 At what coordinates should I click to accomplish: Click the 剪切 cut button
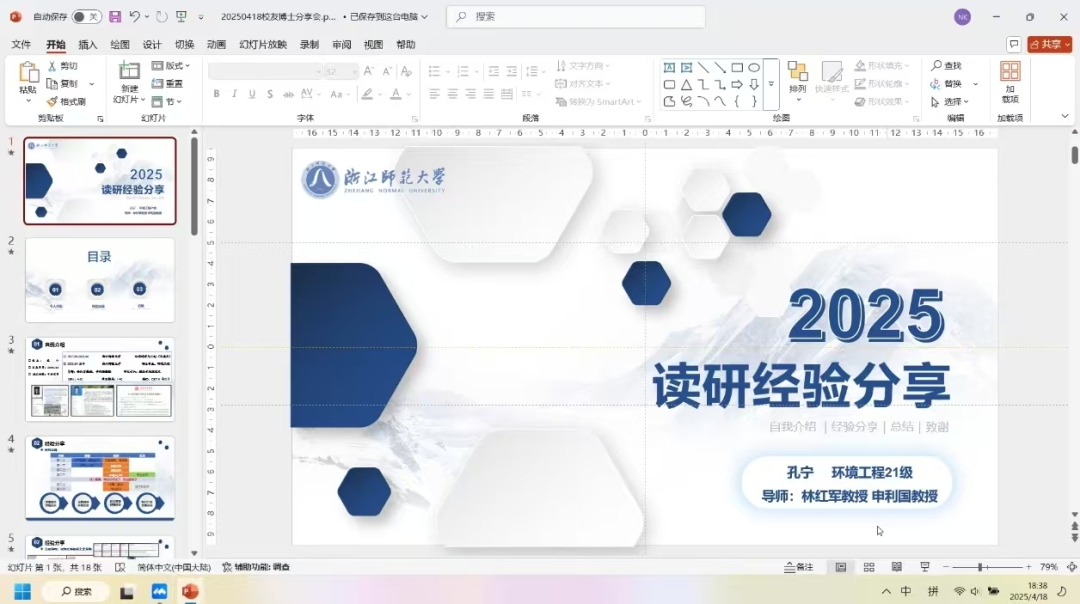[63, 66]
